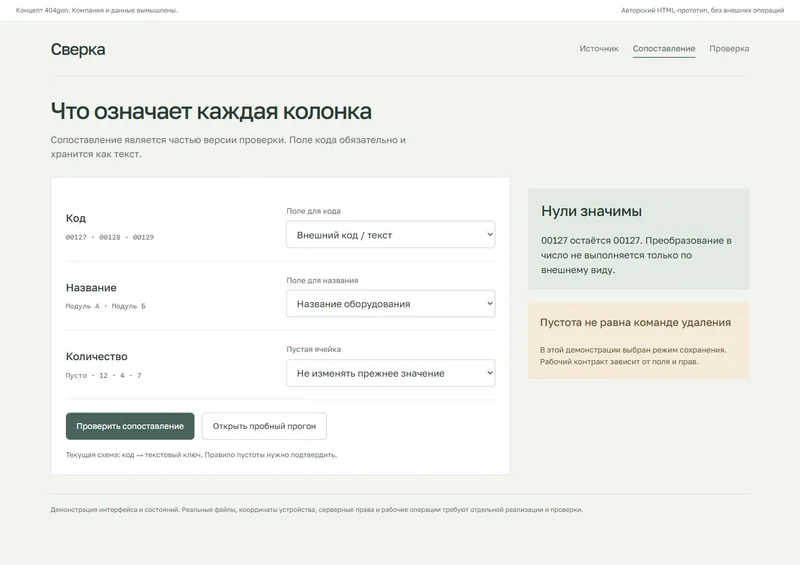Click the top note Авторский HTML-прототип
Viewport: 800px width, 565px height.
click(x=703, y=10)
